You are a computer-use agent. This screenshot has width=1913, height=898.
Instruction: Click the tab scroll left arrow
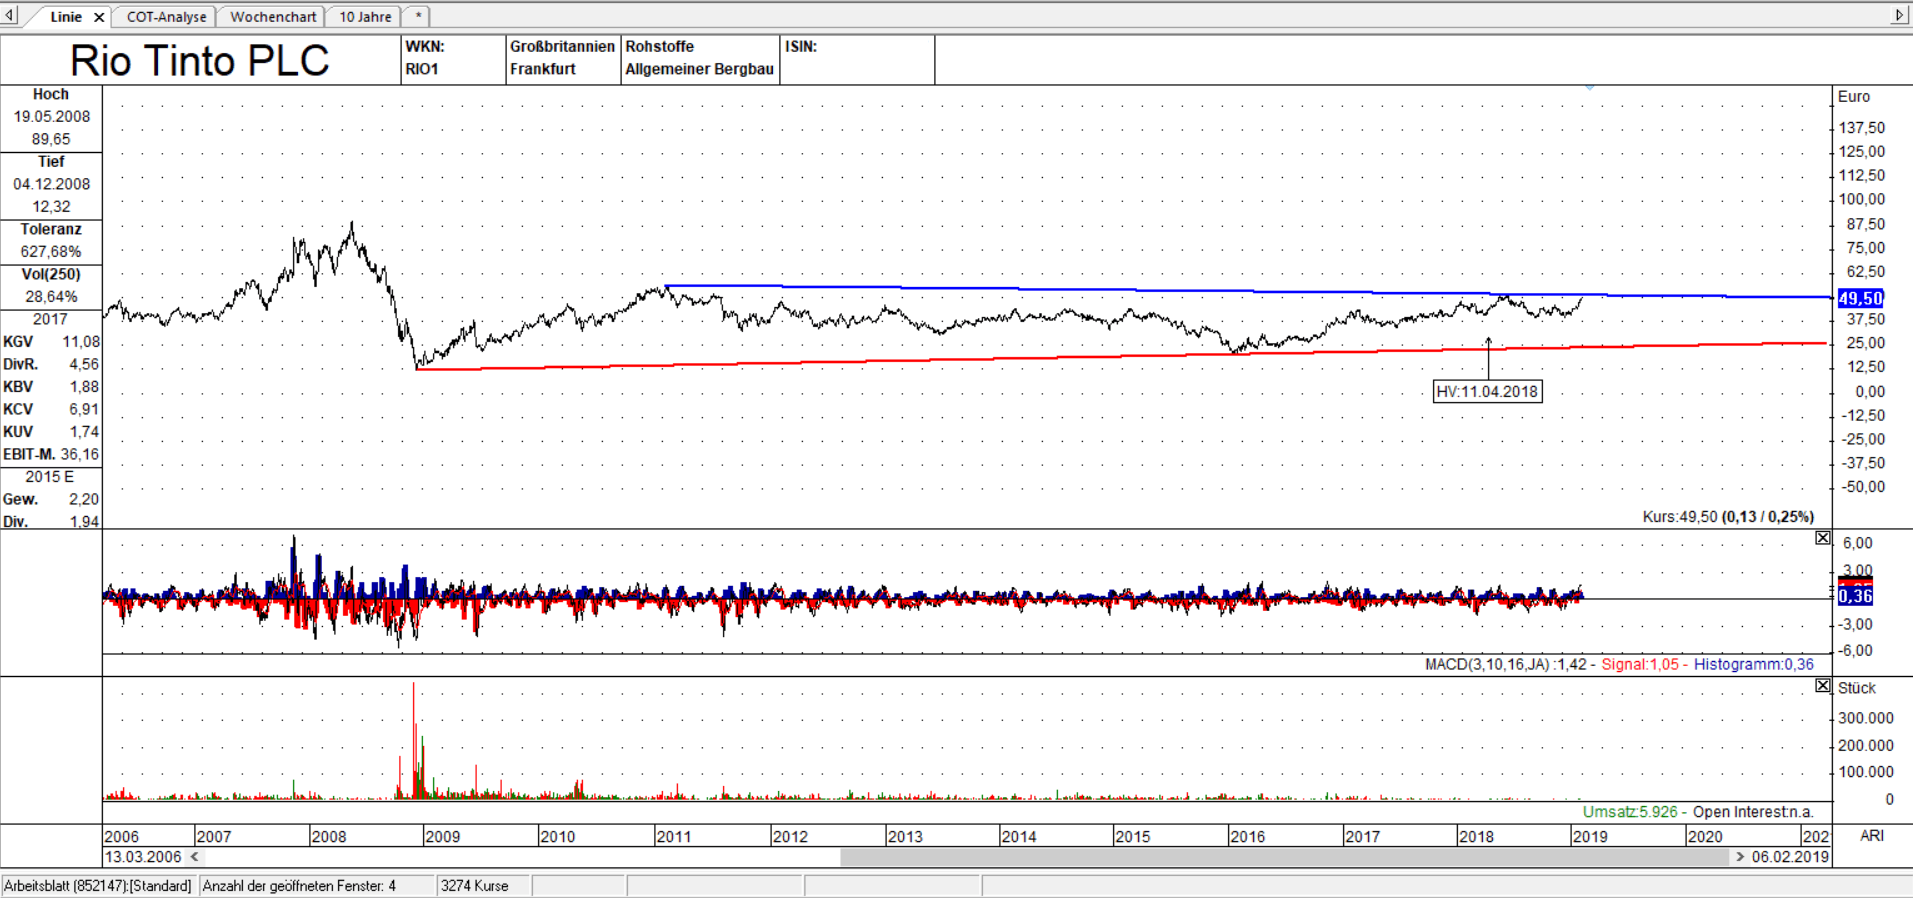[10, 15]
